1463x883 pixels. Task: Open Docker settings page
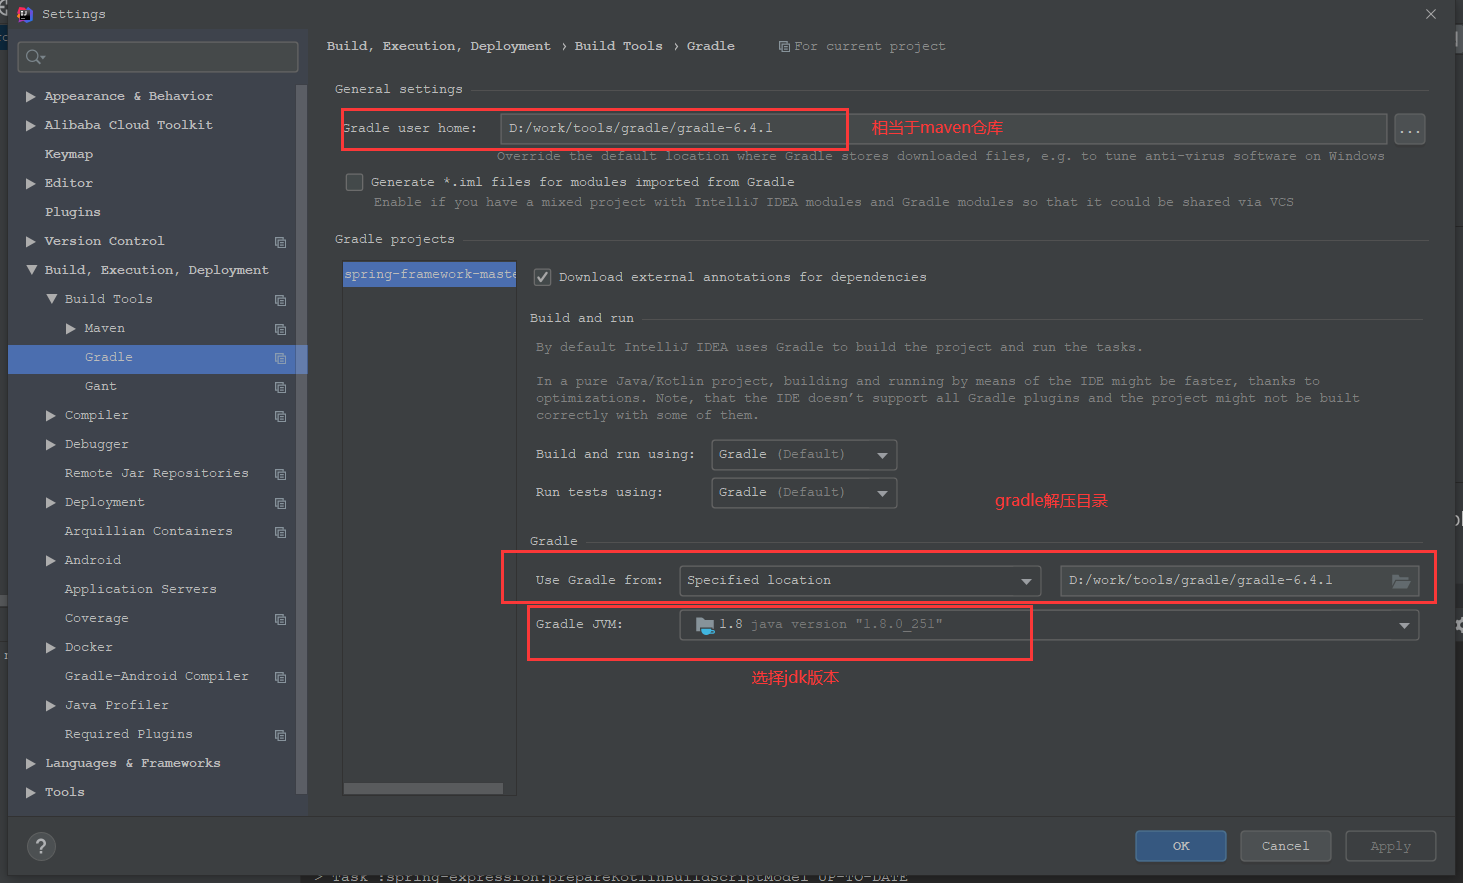pos(89,647)
